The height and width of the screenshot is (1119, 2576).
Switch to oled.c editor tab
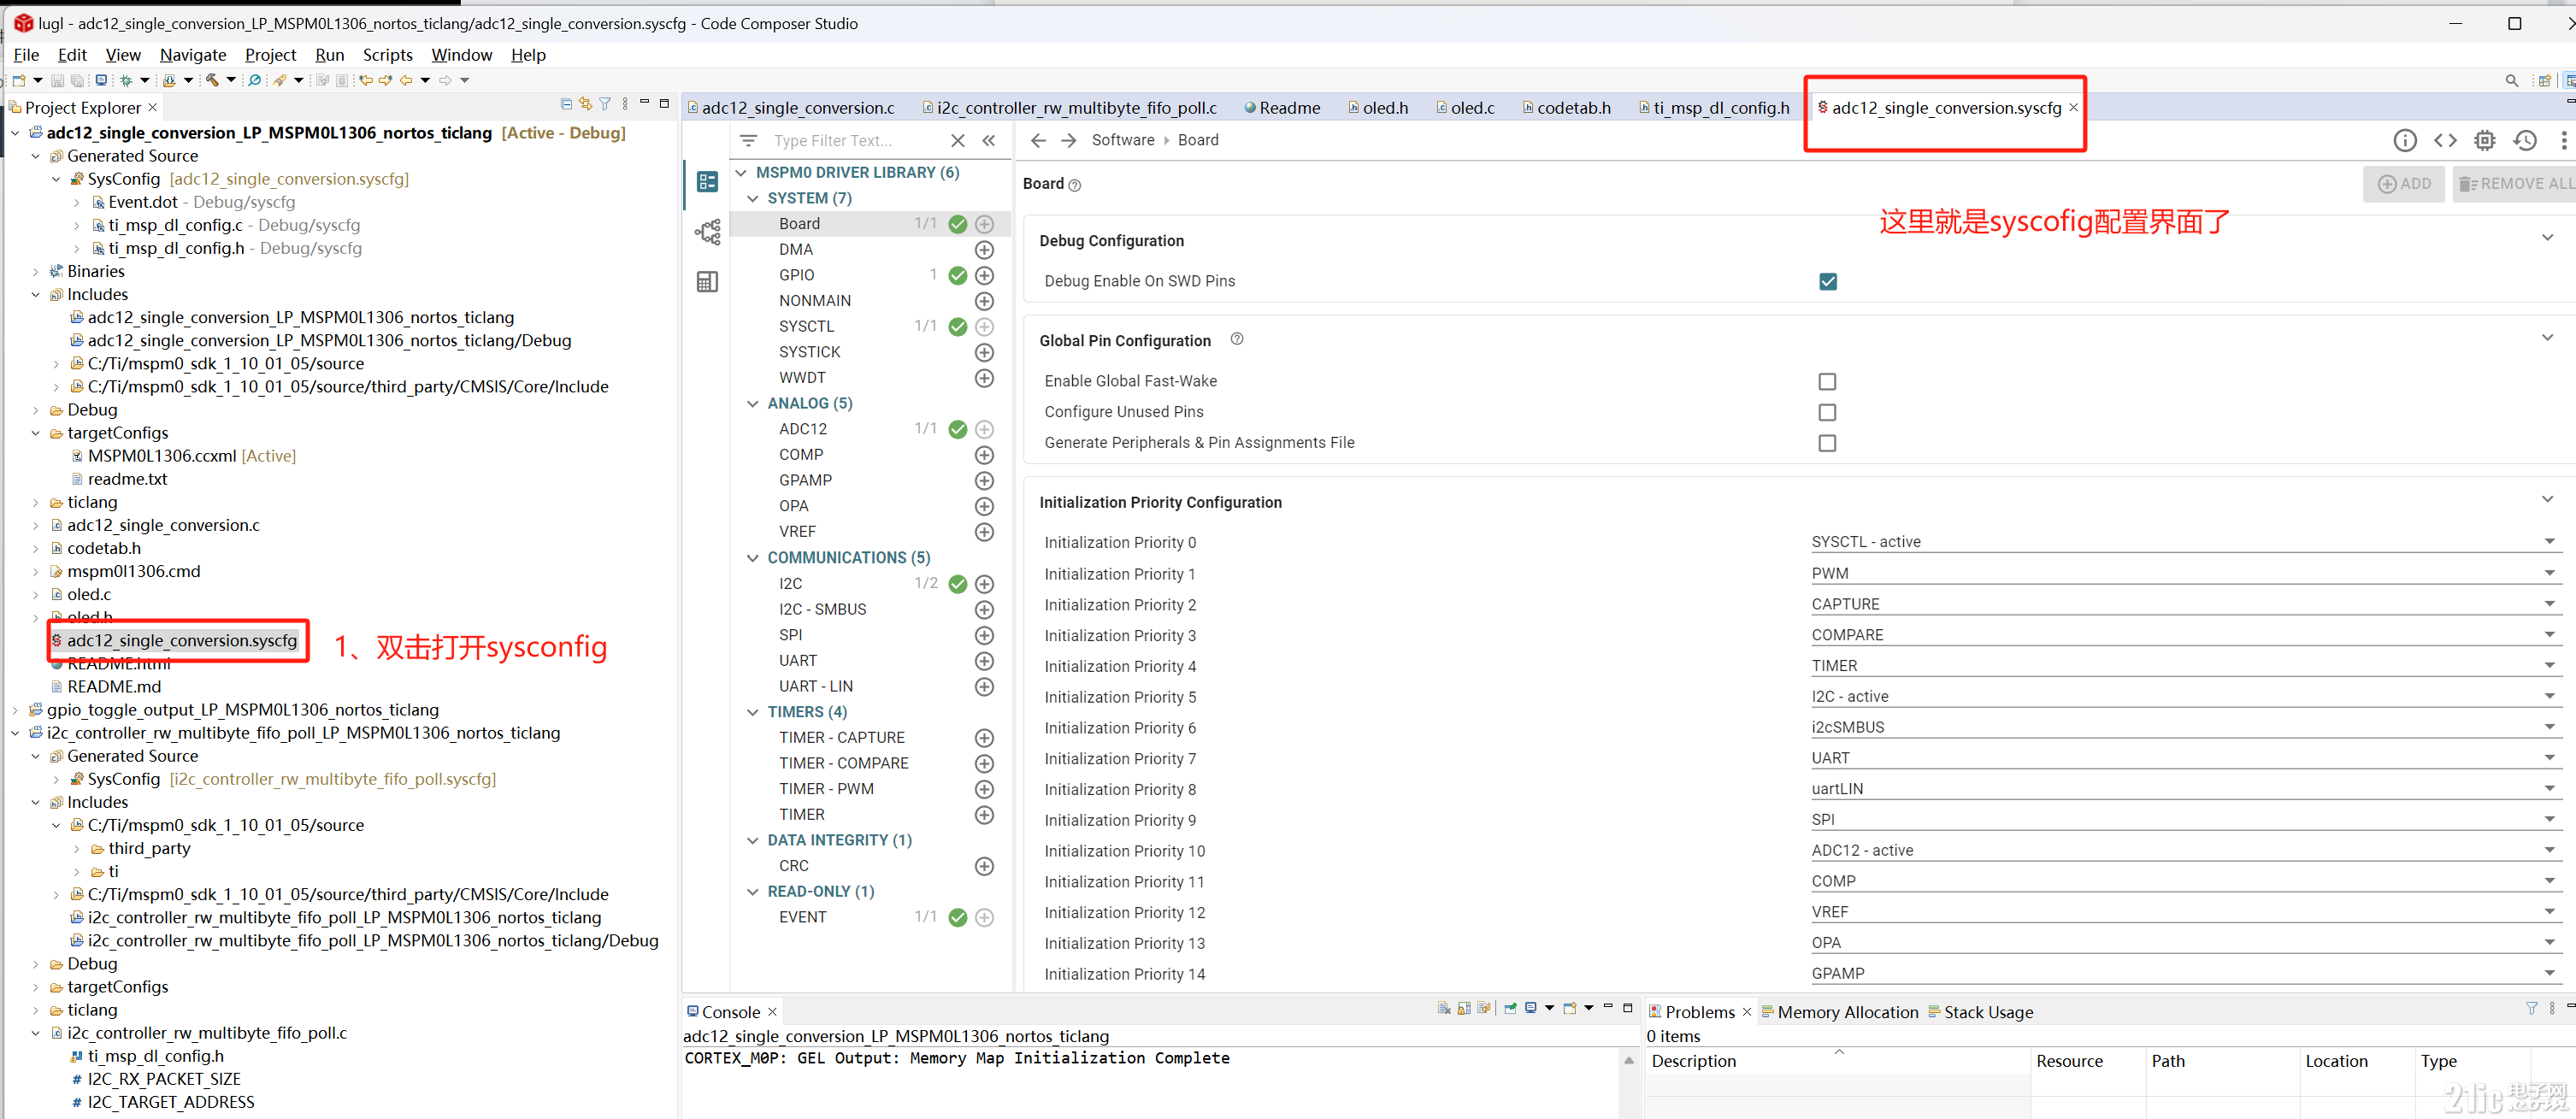coord(1465,108)
